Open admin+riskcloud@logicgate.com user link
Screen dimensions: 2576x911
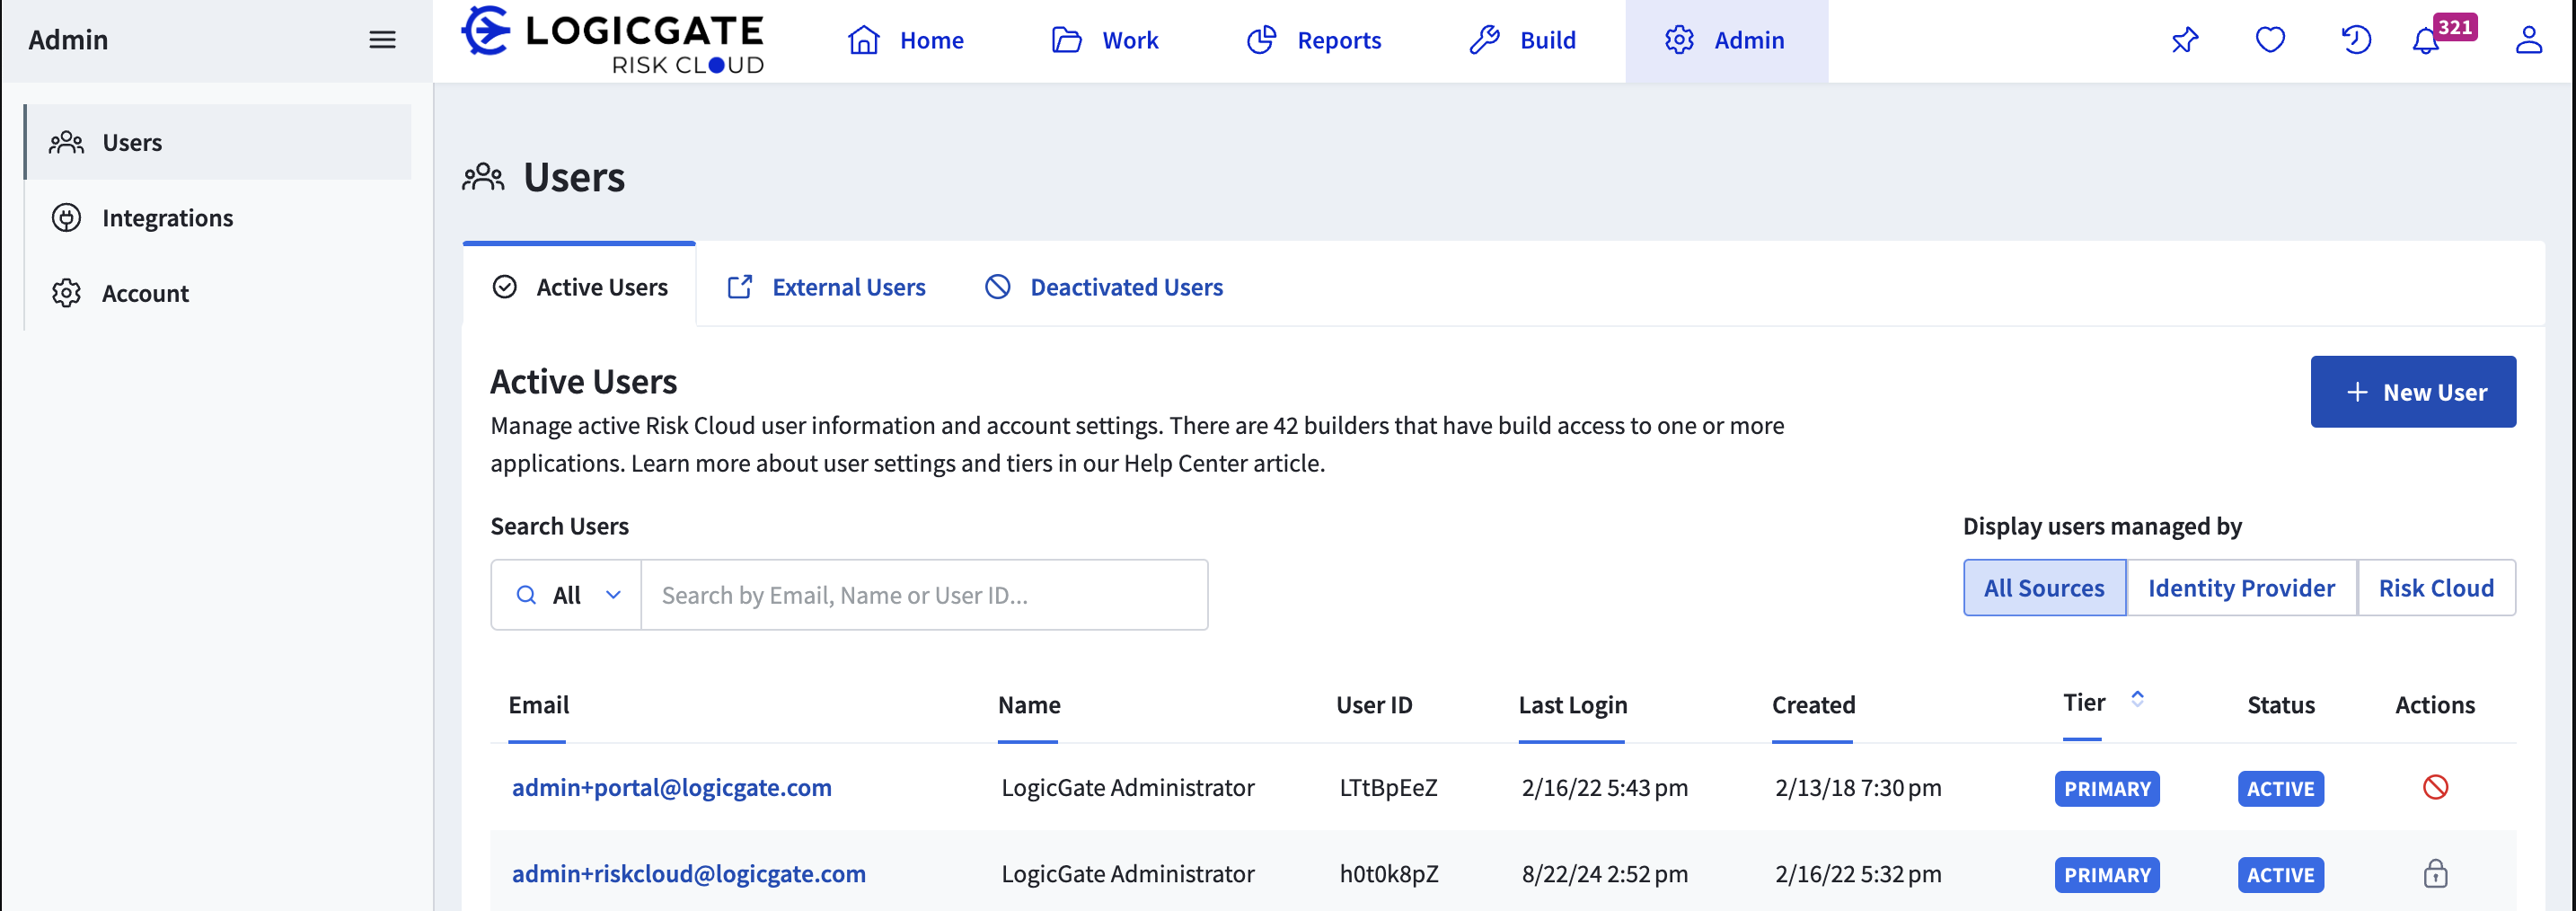688,874
